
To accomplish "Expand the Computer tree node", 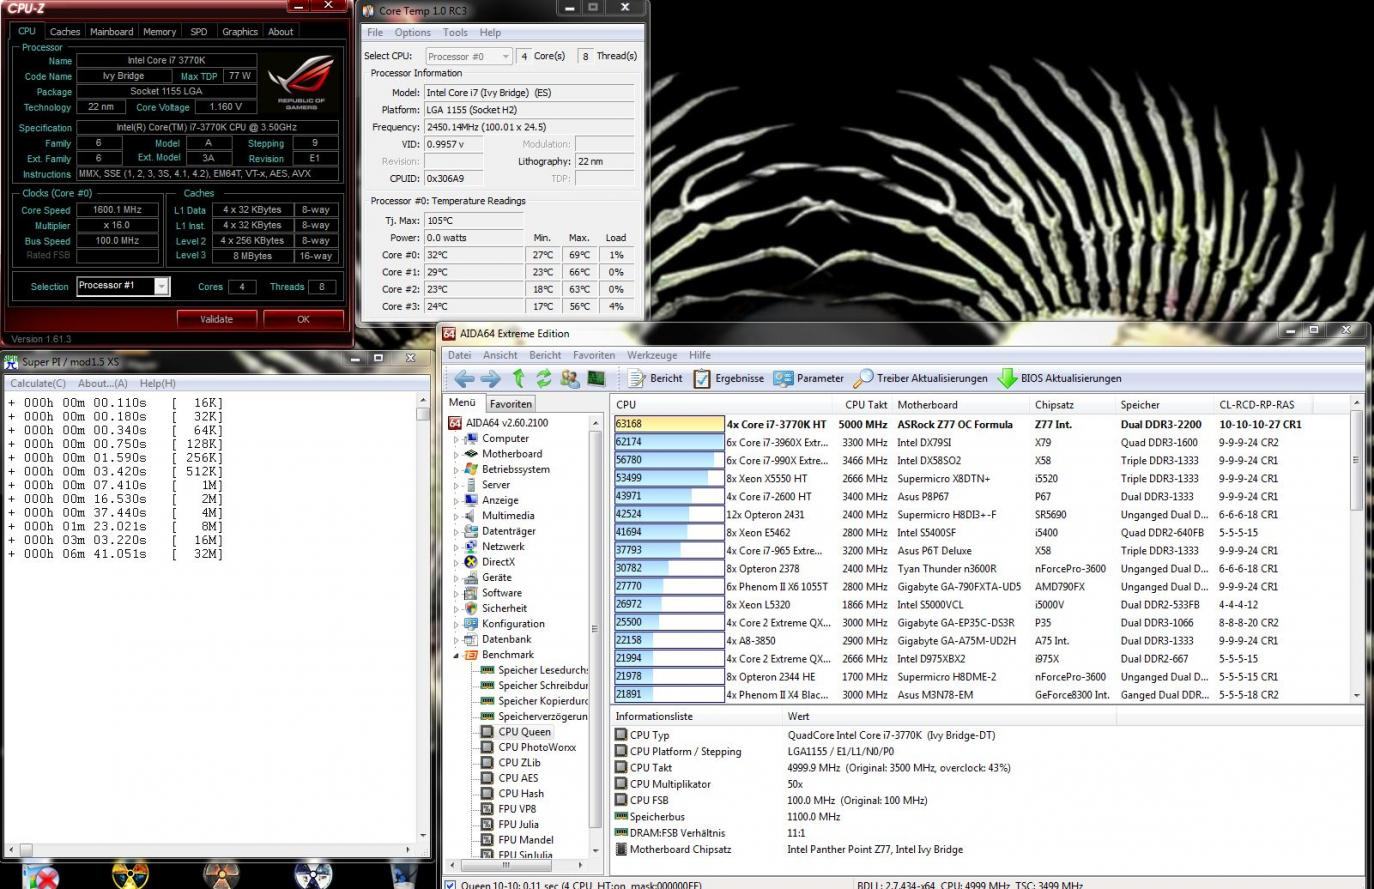I will tap(456, 439).
